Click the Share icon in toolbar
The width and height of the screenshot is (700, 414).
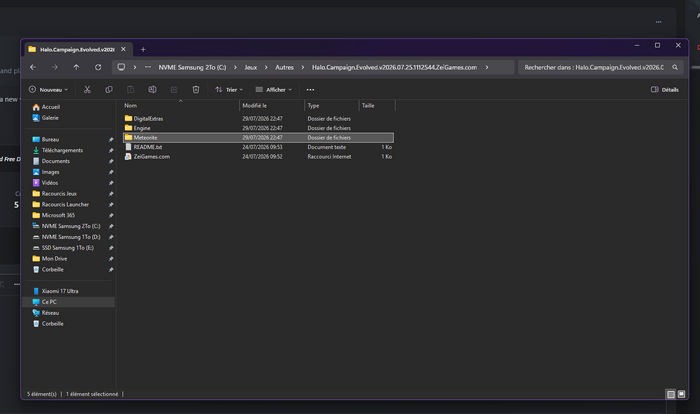click(x=174, y=90)
